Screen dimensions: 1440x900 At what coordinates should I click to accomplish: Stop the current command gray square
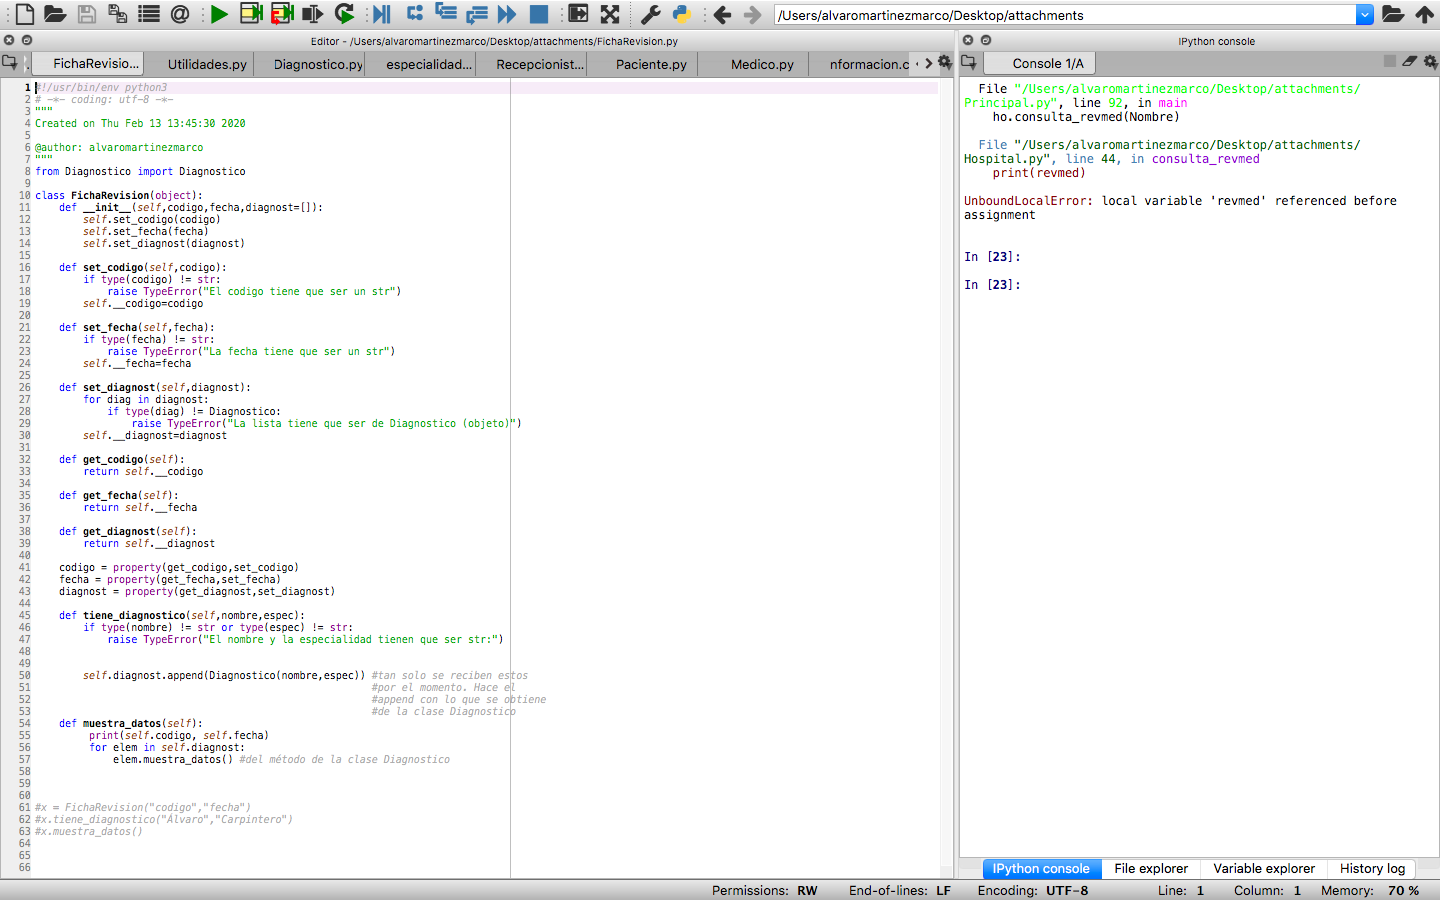point(1389,62)
